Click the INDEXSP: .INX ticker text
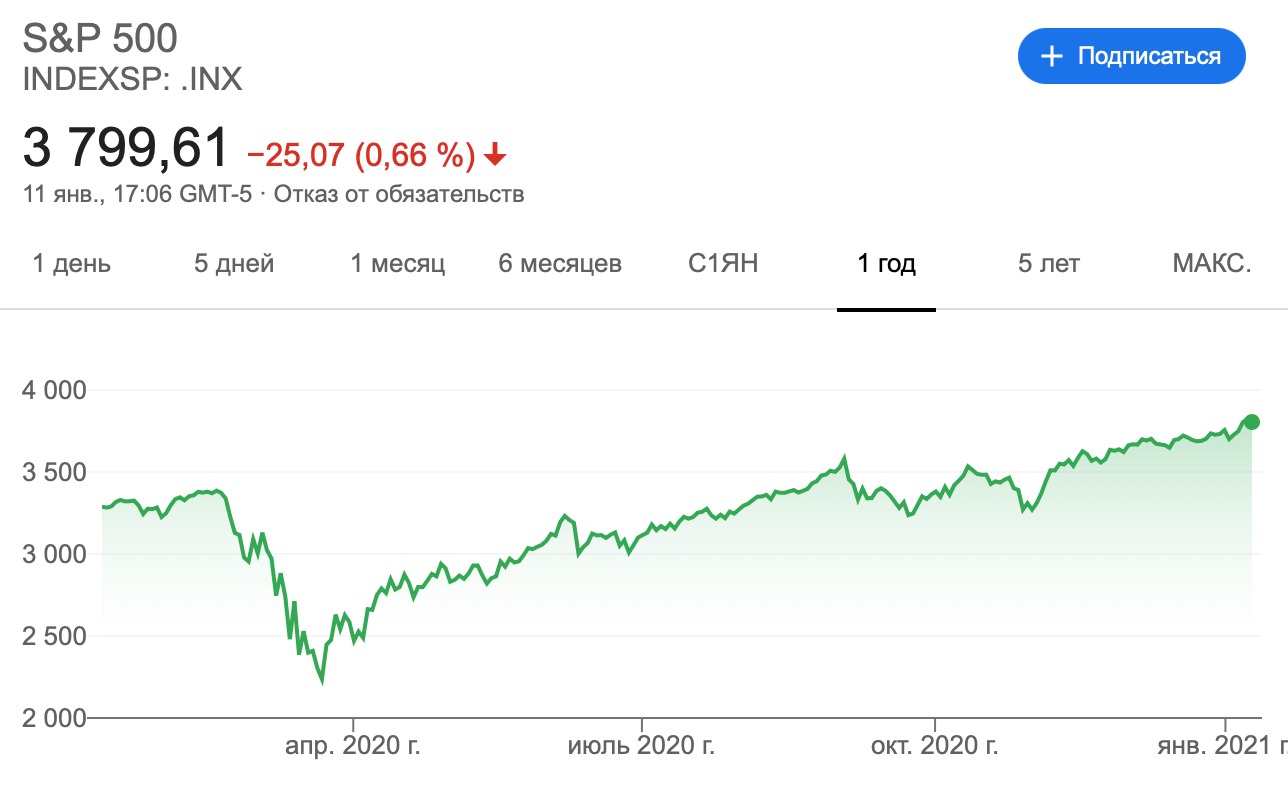The height and width of the screenshot is (786, 1288). (132, 79)
